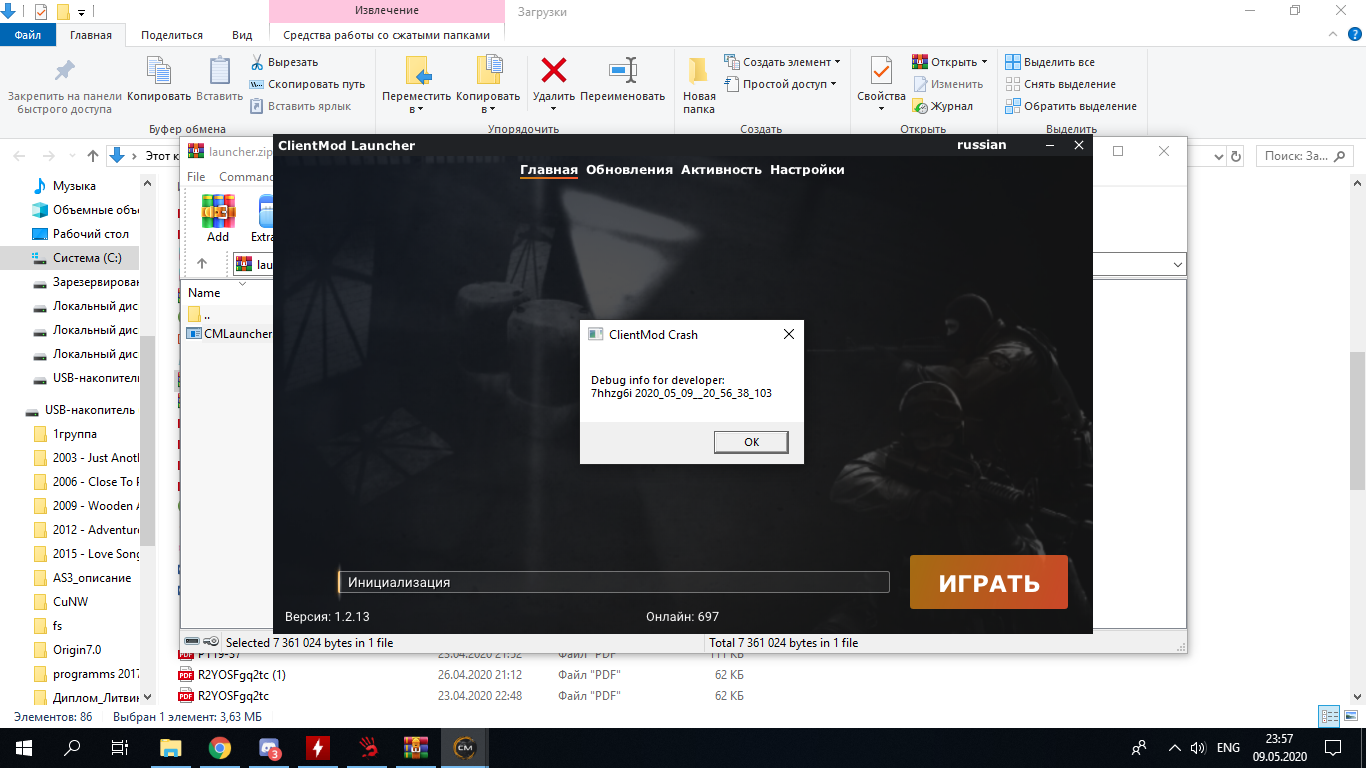
Task: Open the russian language dropdown
Action: point(981,145)
